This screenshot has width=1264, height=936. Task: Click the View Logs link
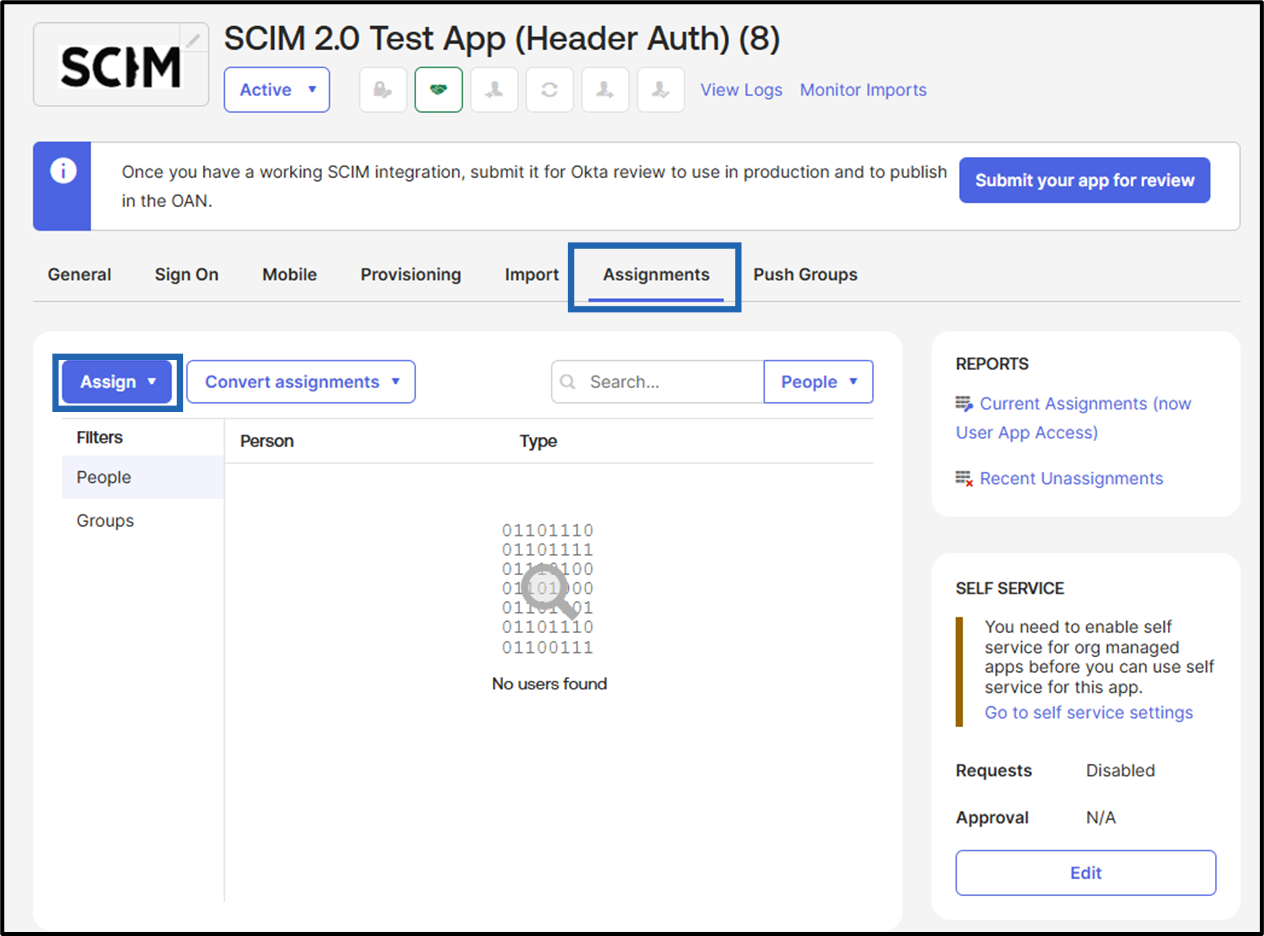pos(742,90)
